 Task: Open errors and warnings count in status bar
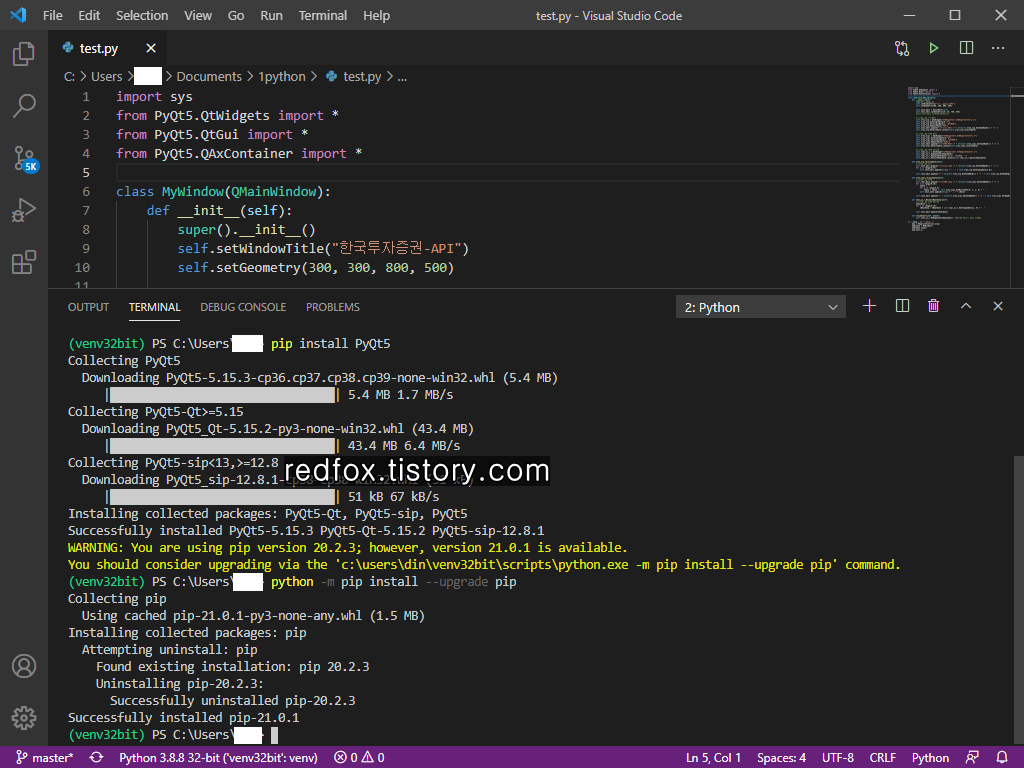359,758
